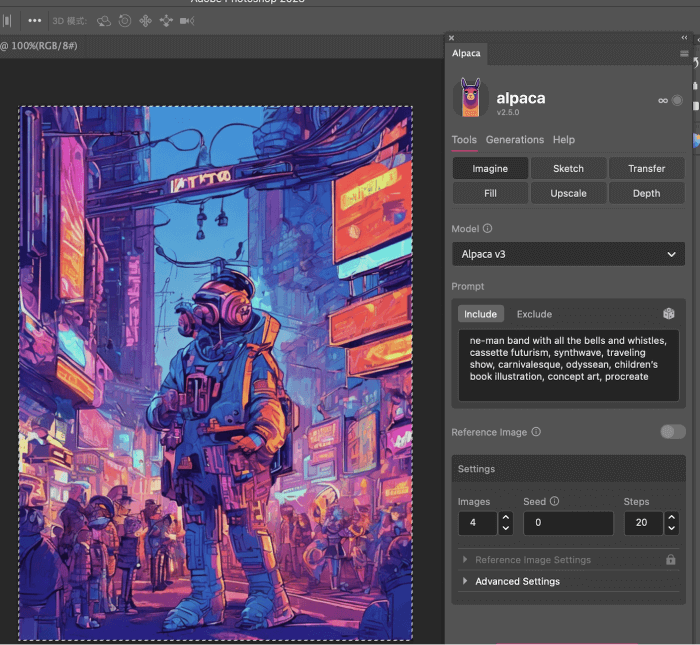Click the three-dots more options icon
Image resolution: width=700 pixels, height=645 pixels.
coord(35,20)
